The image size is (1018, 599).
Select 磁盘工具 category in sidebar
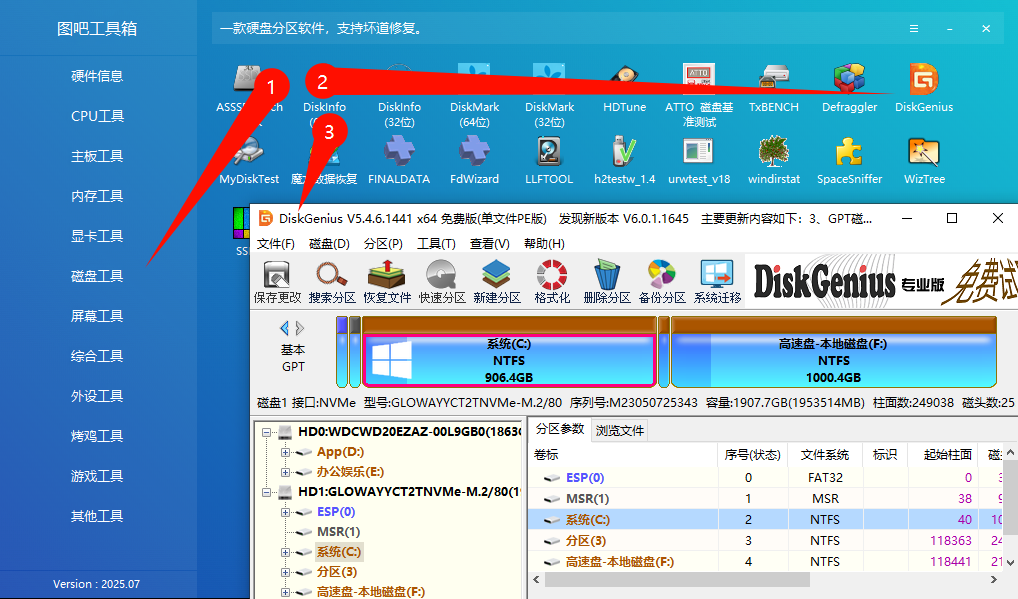[97, 276]
